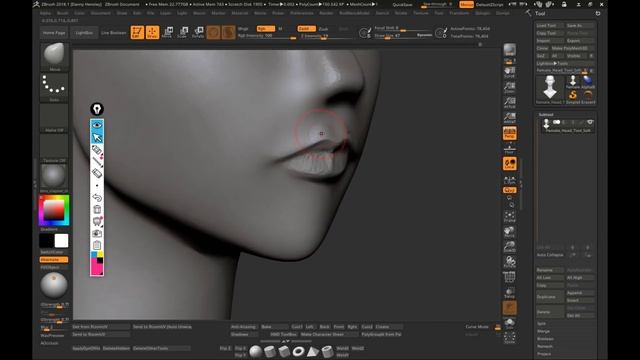
Task: Select the Move transform icon in top shelf
Action: [x=167, y=32]
